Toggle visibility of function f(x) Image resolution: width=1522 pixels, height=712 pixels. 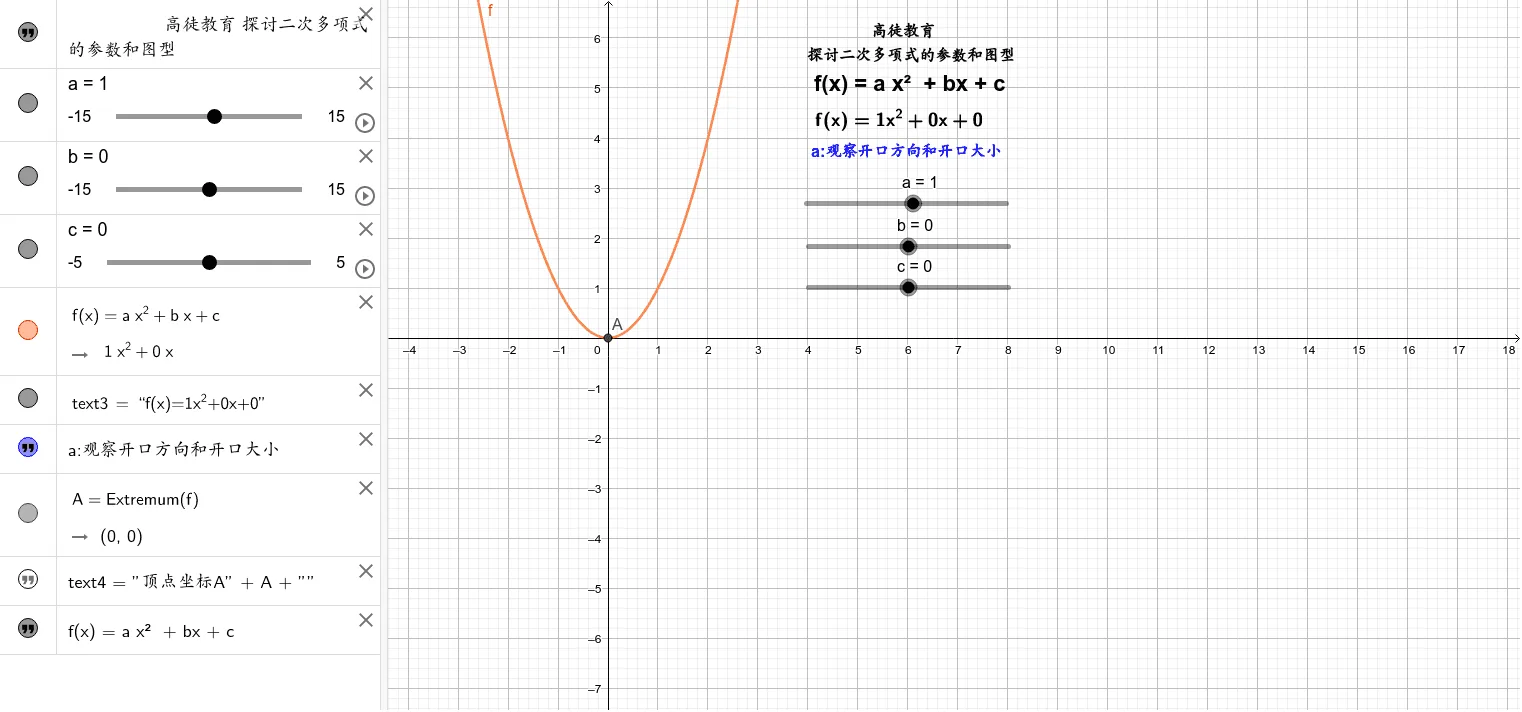28,330
